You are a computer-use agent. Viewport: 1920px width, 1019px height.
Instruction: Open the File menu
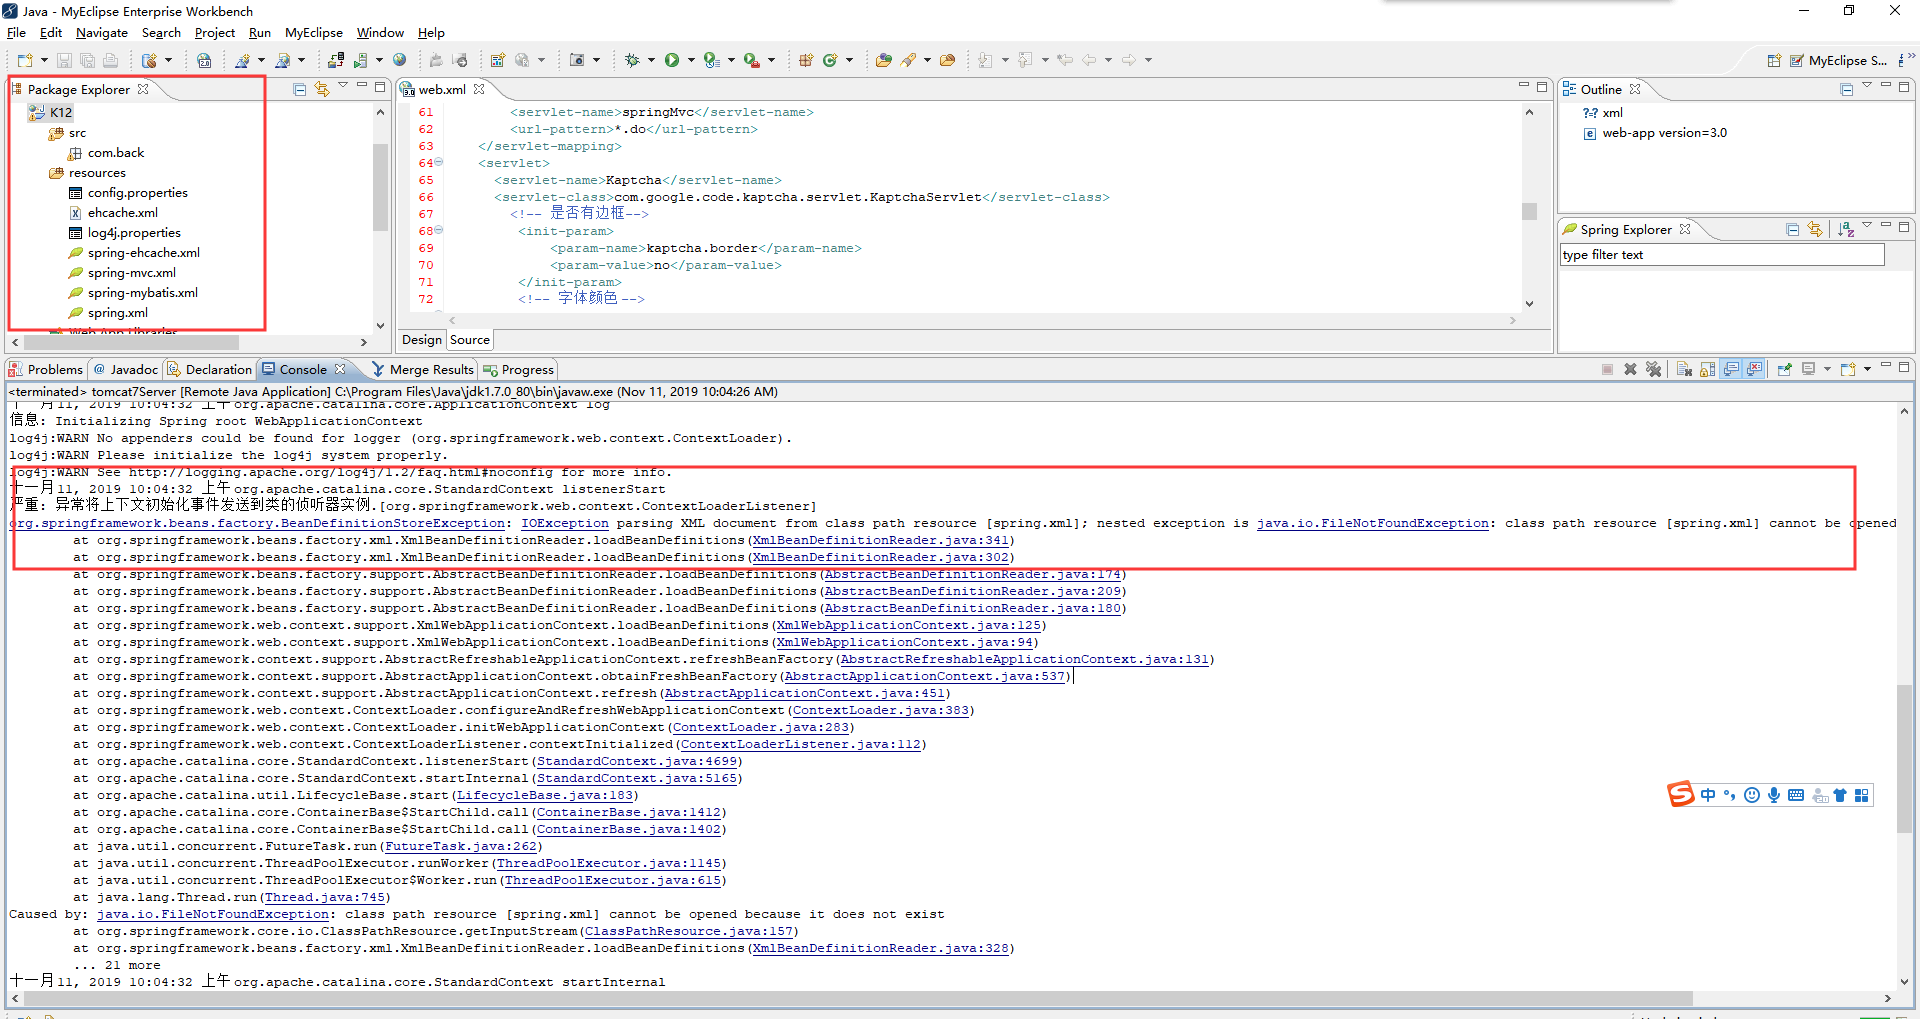pos(16,33)
